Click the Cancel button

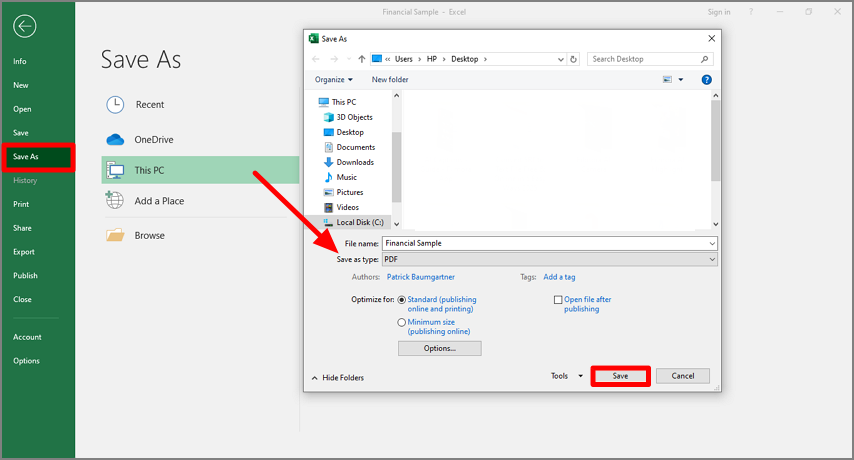point(682,376)
